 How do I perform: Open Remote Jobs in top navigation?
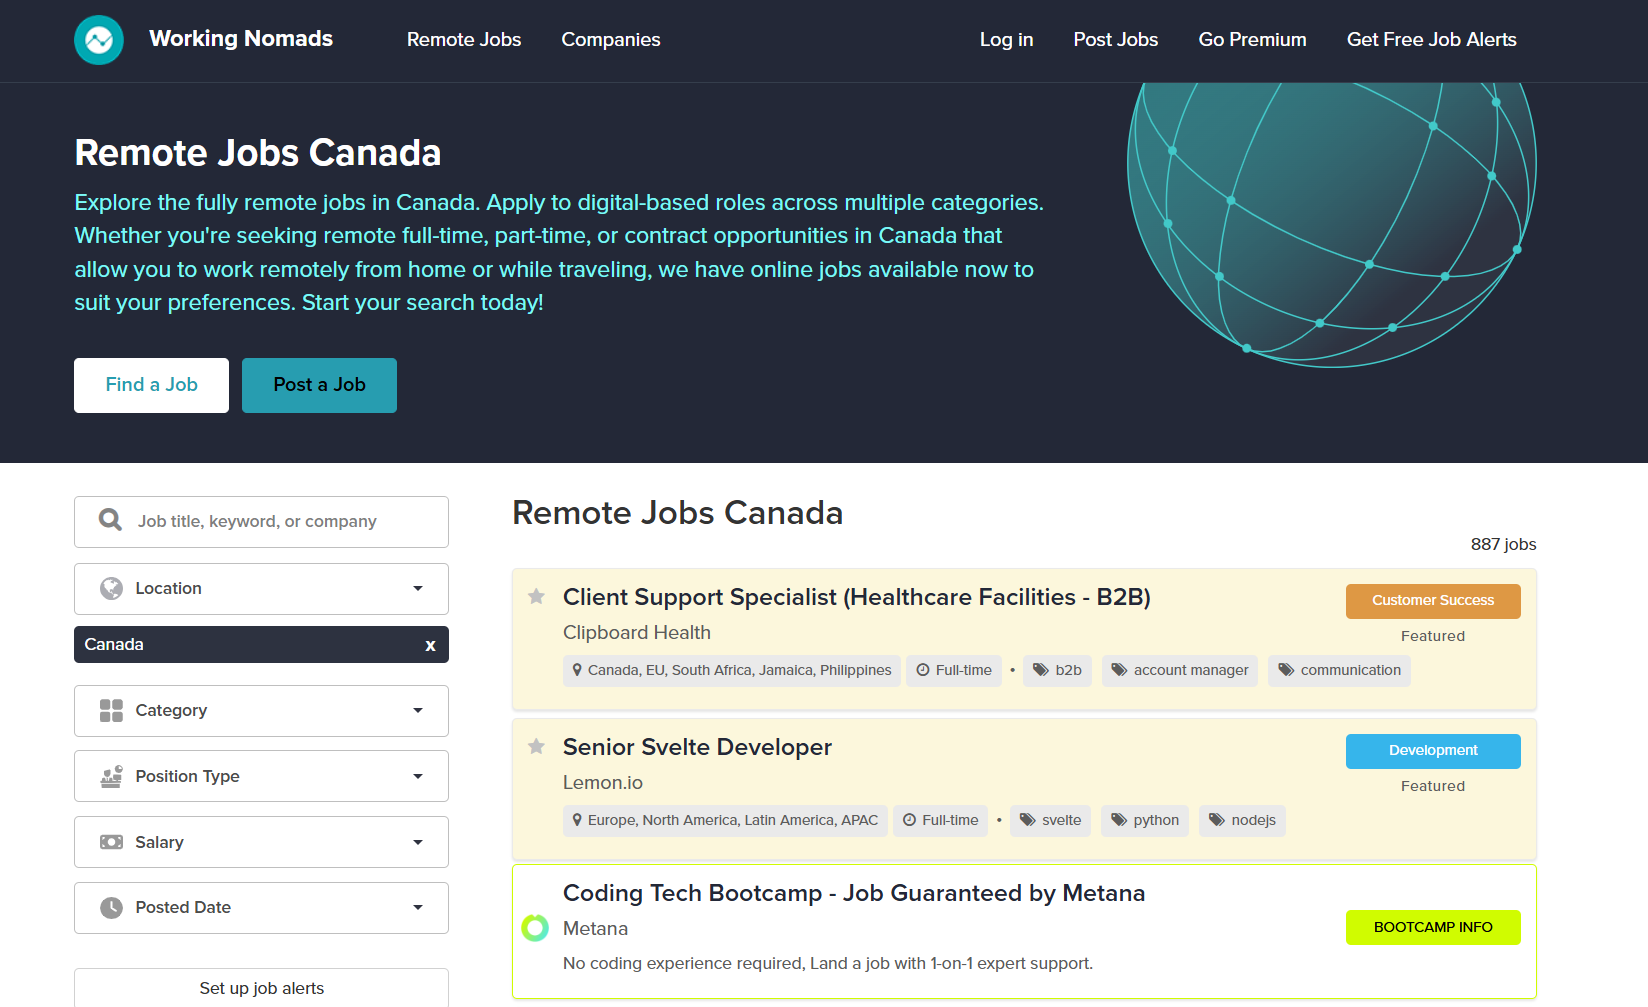click(464, 40)
